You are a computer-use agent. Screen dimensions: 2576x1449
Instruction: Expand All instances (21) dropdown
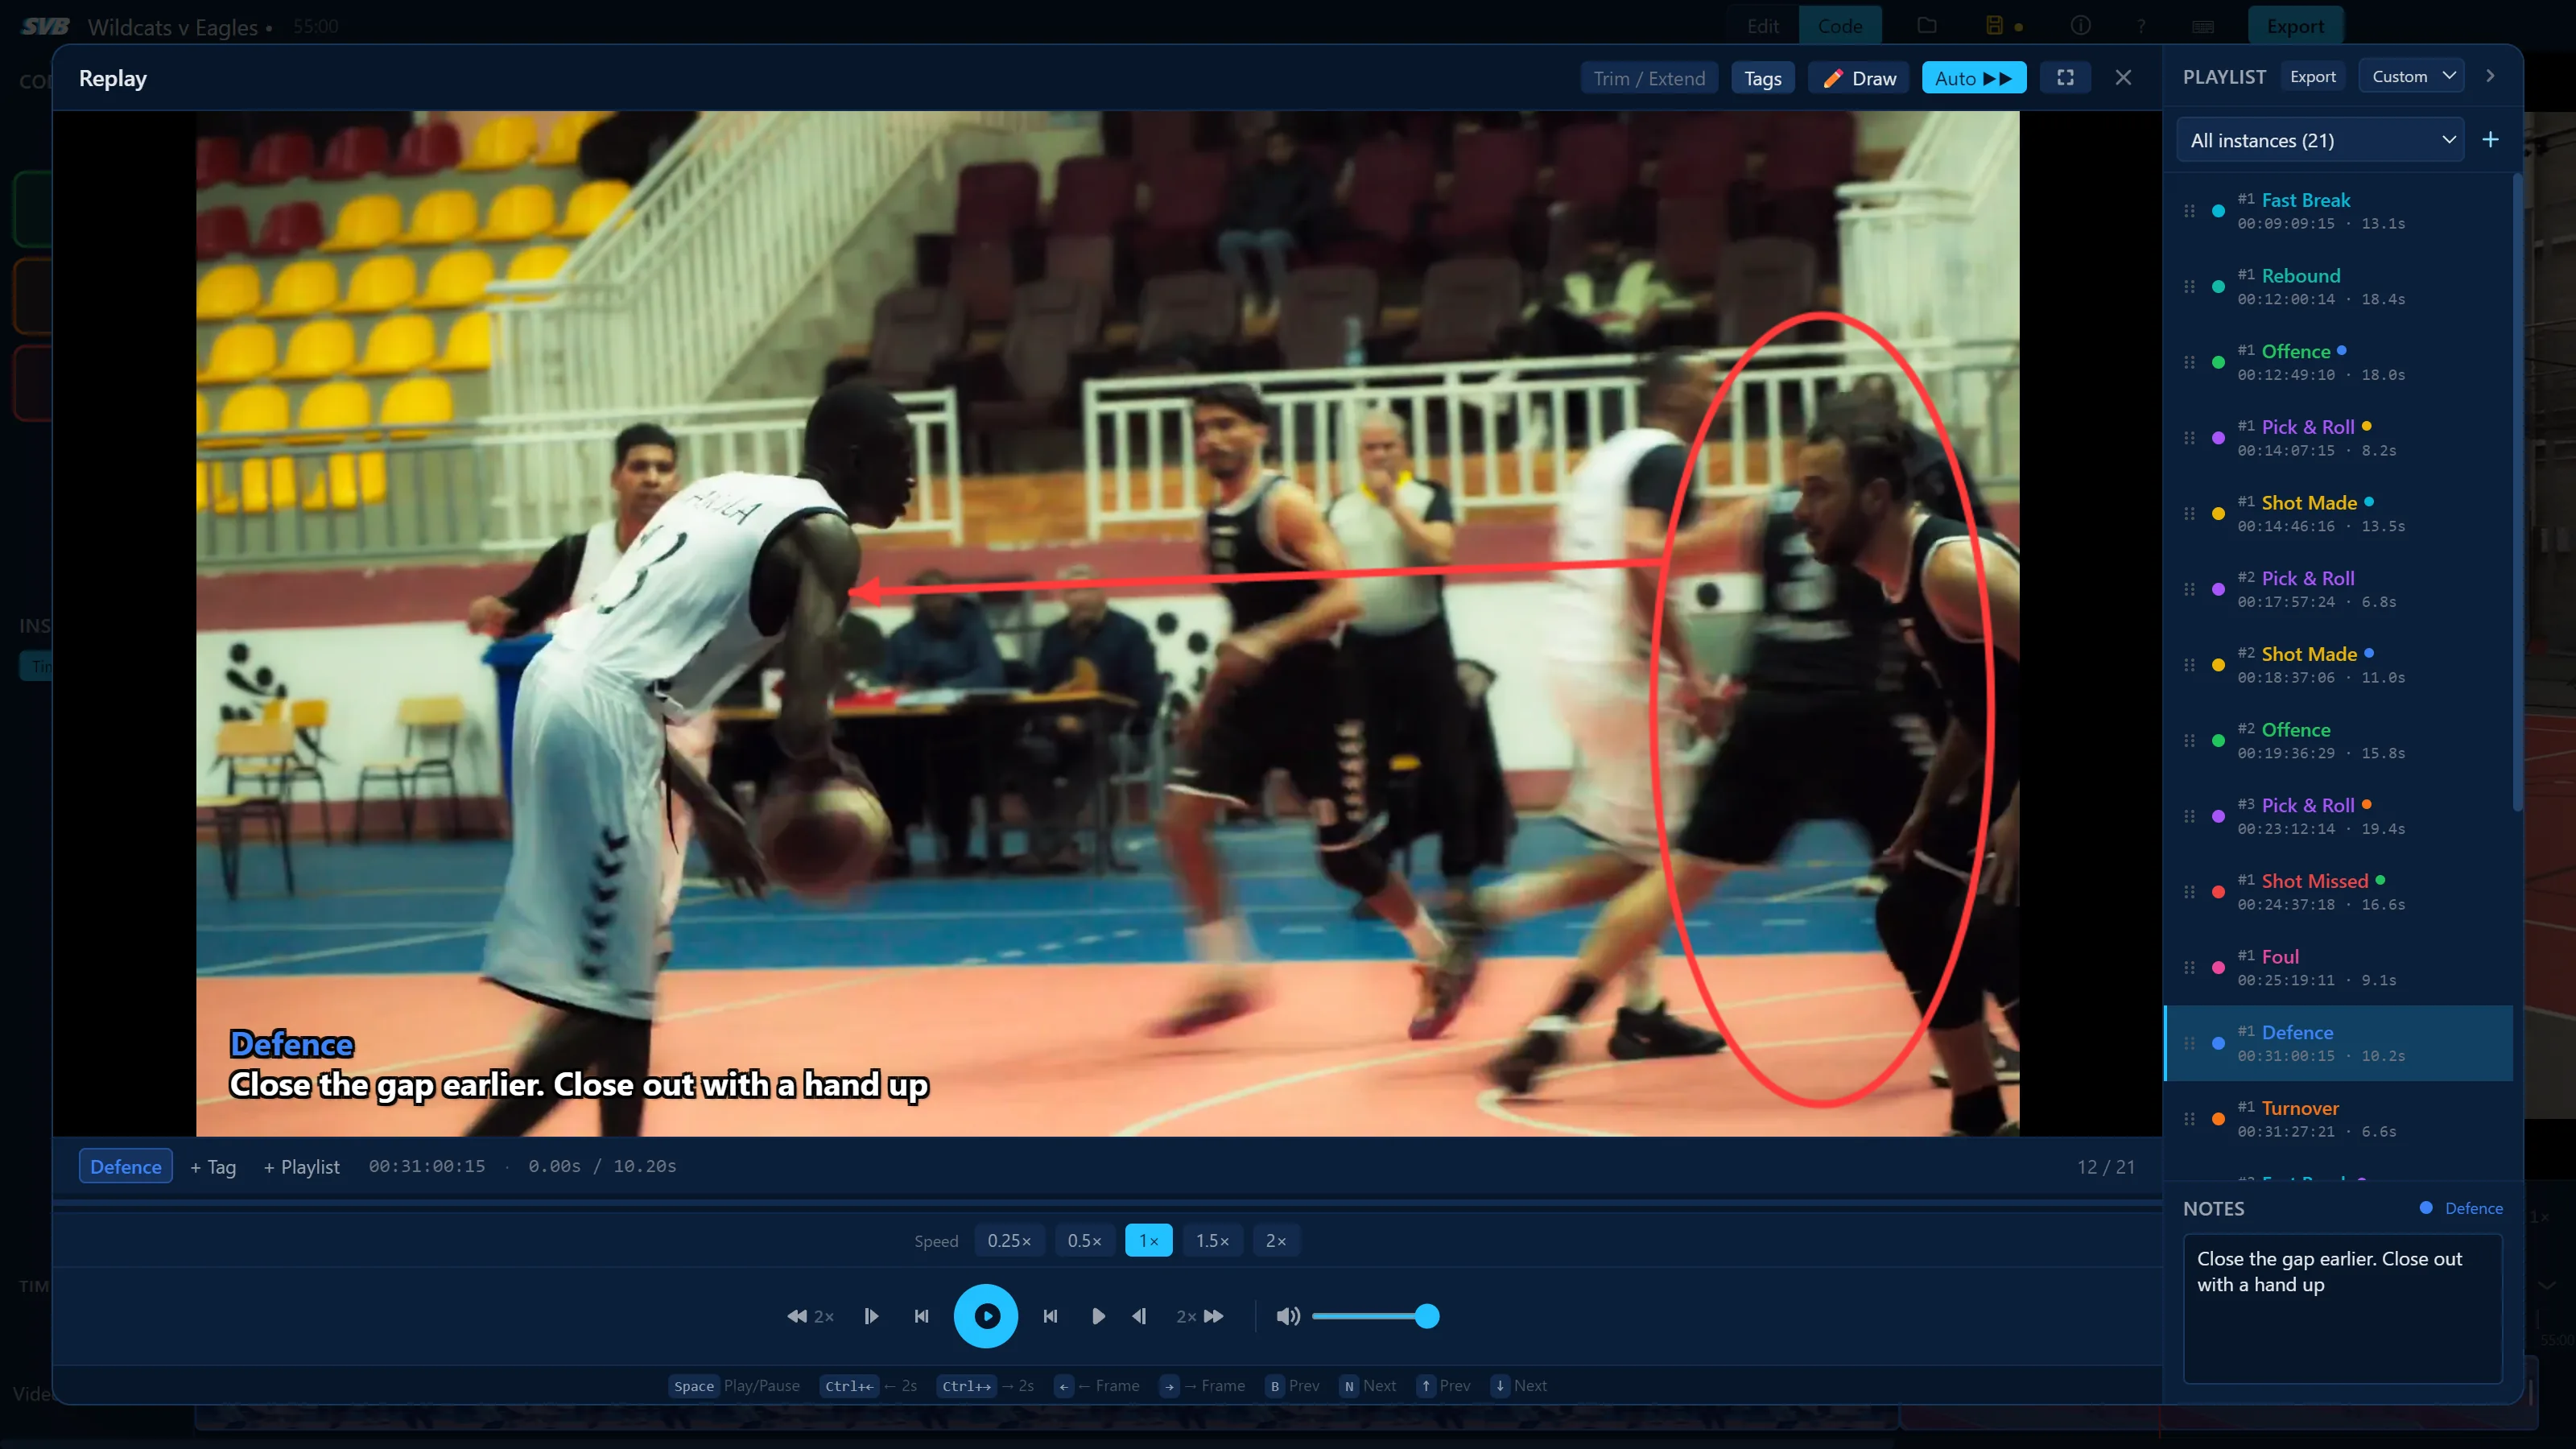(2320, 140)
